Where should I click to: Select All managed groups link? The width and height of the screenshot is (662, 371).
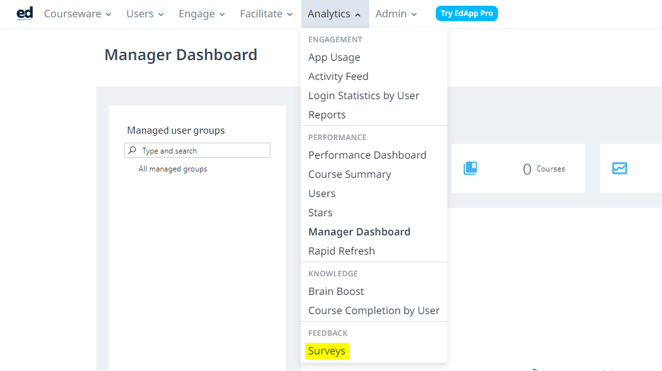point(173,169)
